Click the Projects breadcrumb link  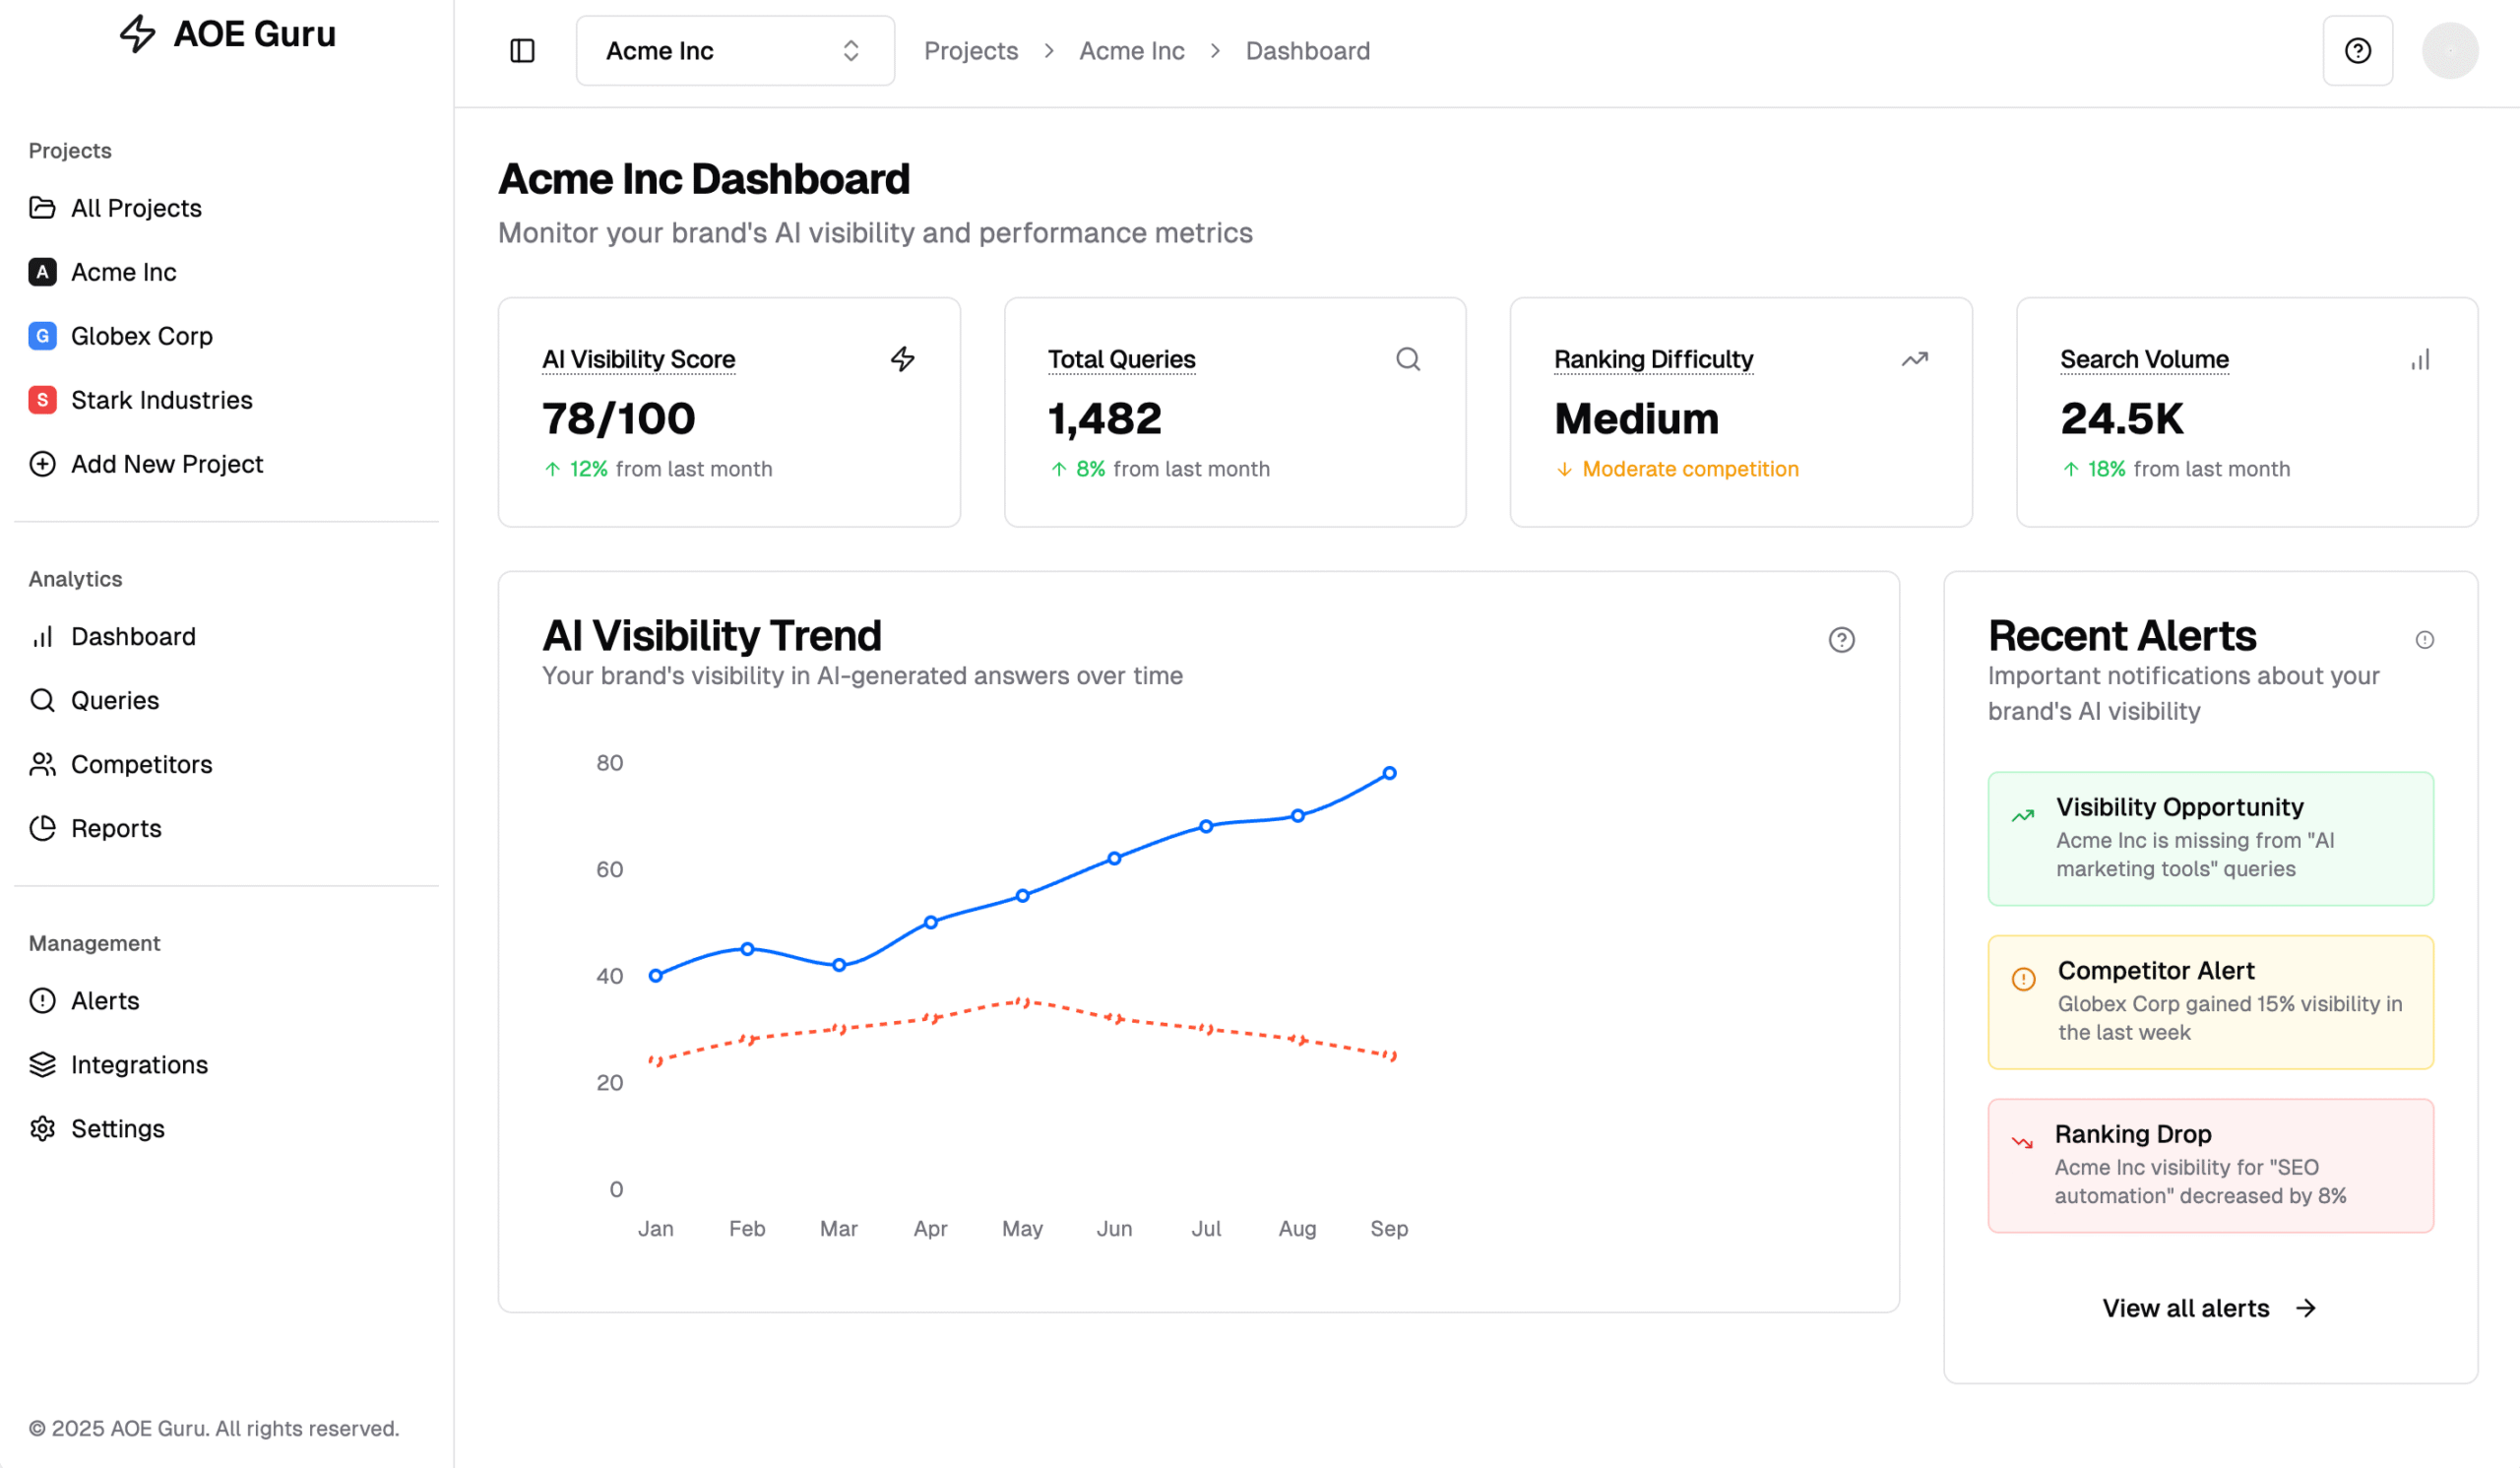click(970, 51)
